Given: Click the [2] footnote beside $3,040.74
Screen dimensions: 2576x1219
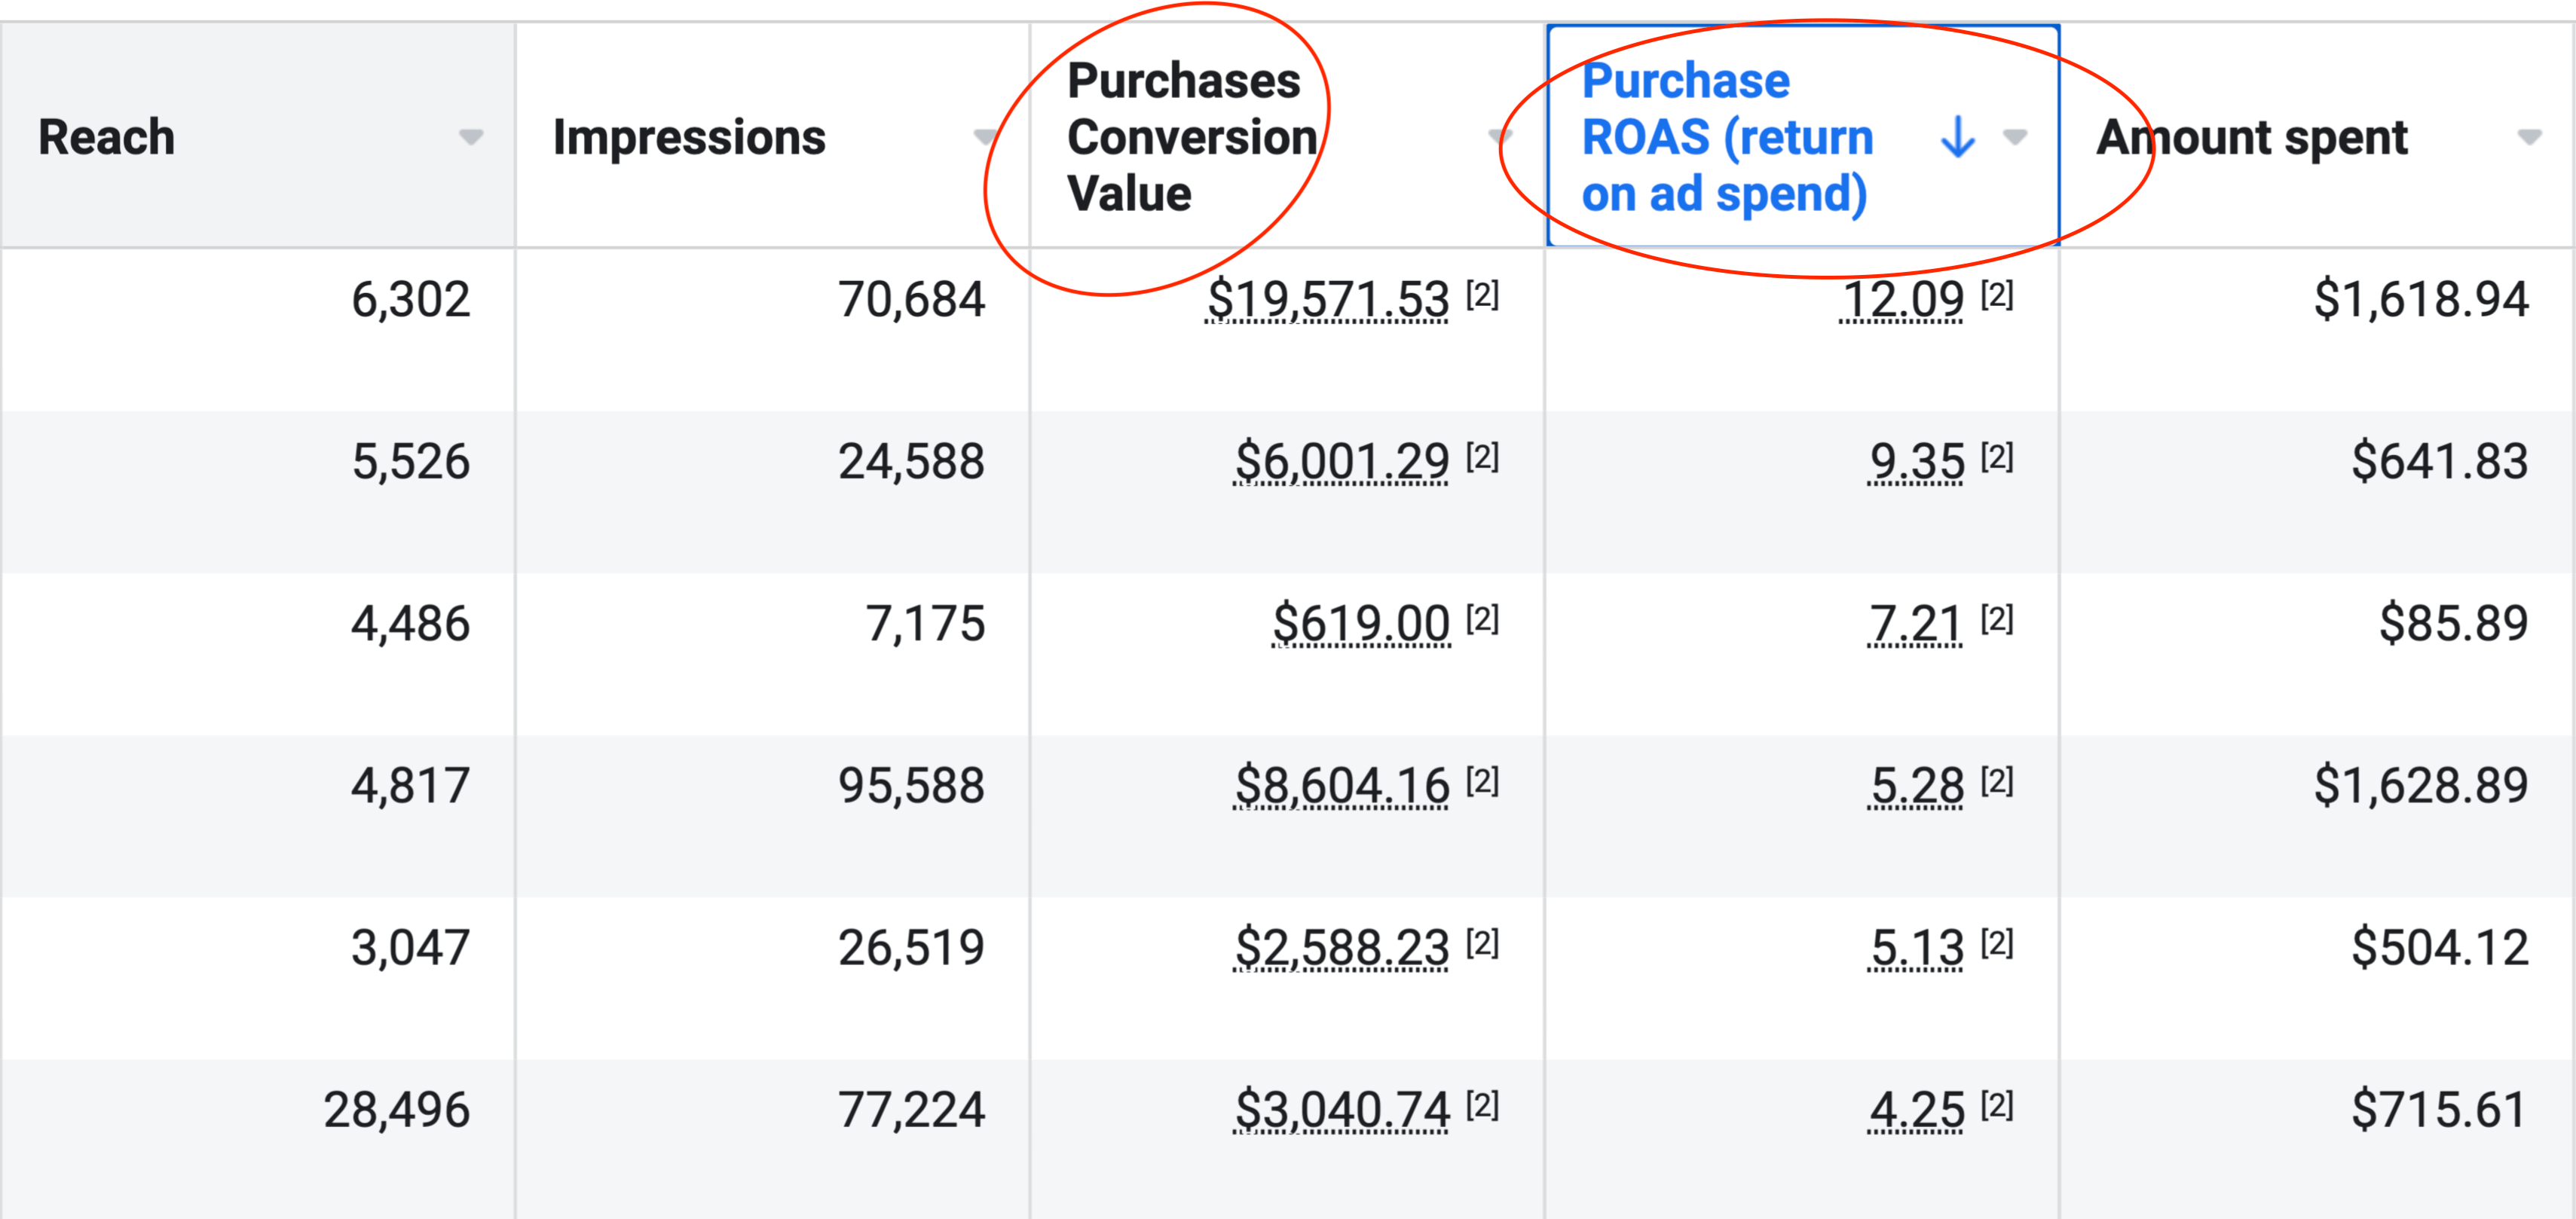Looking at the screenshot, I should coord(1482,1105).
